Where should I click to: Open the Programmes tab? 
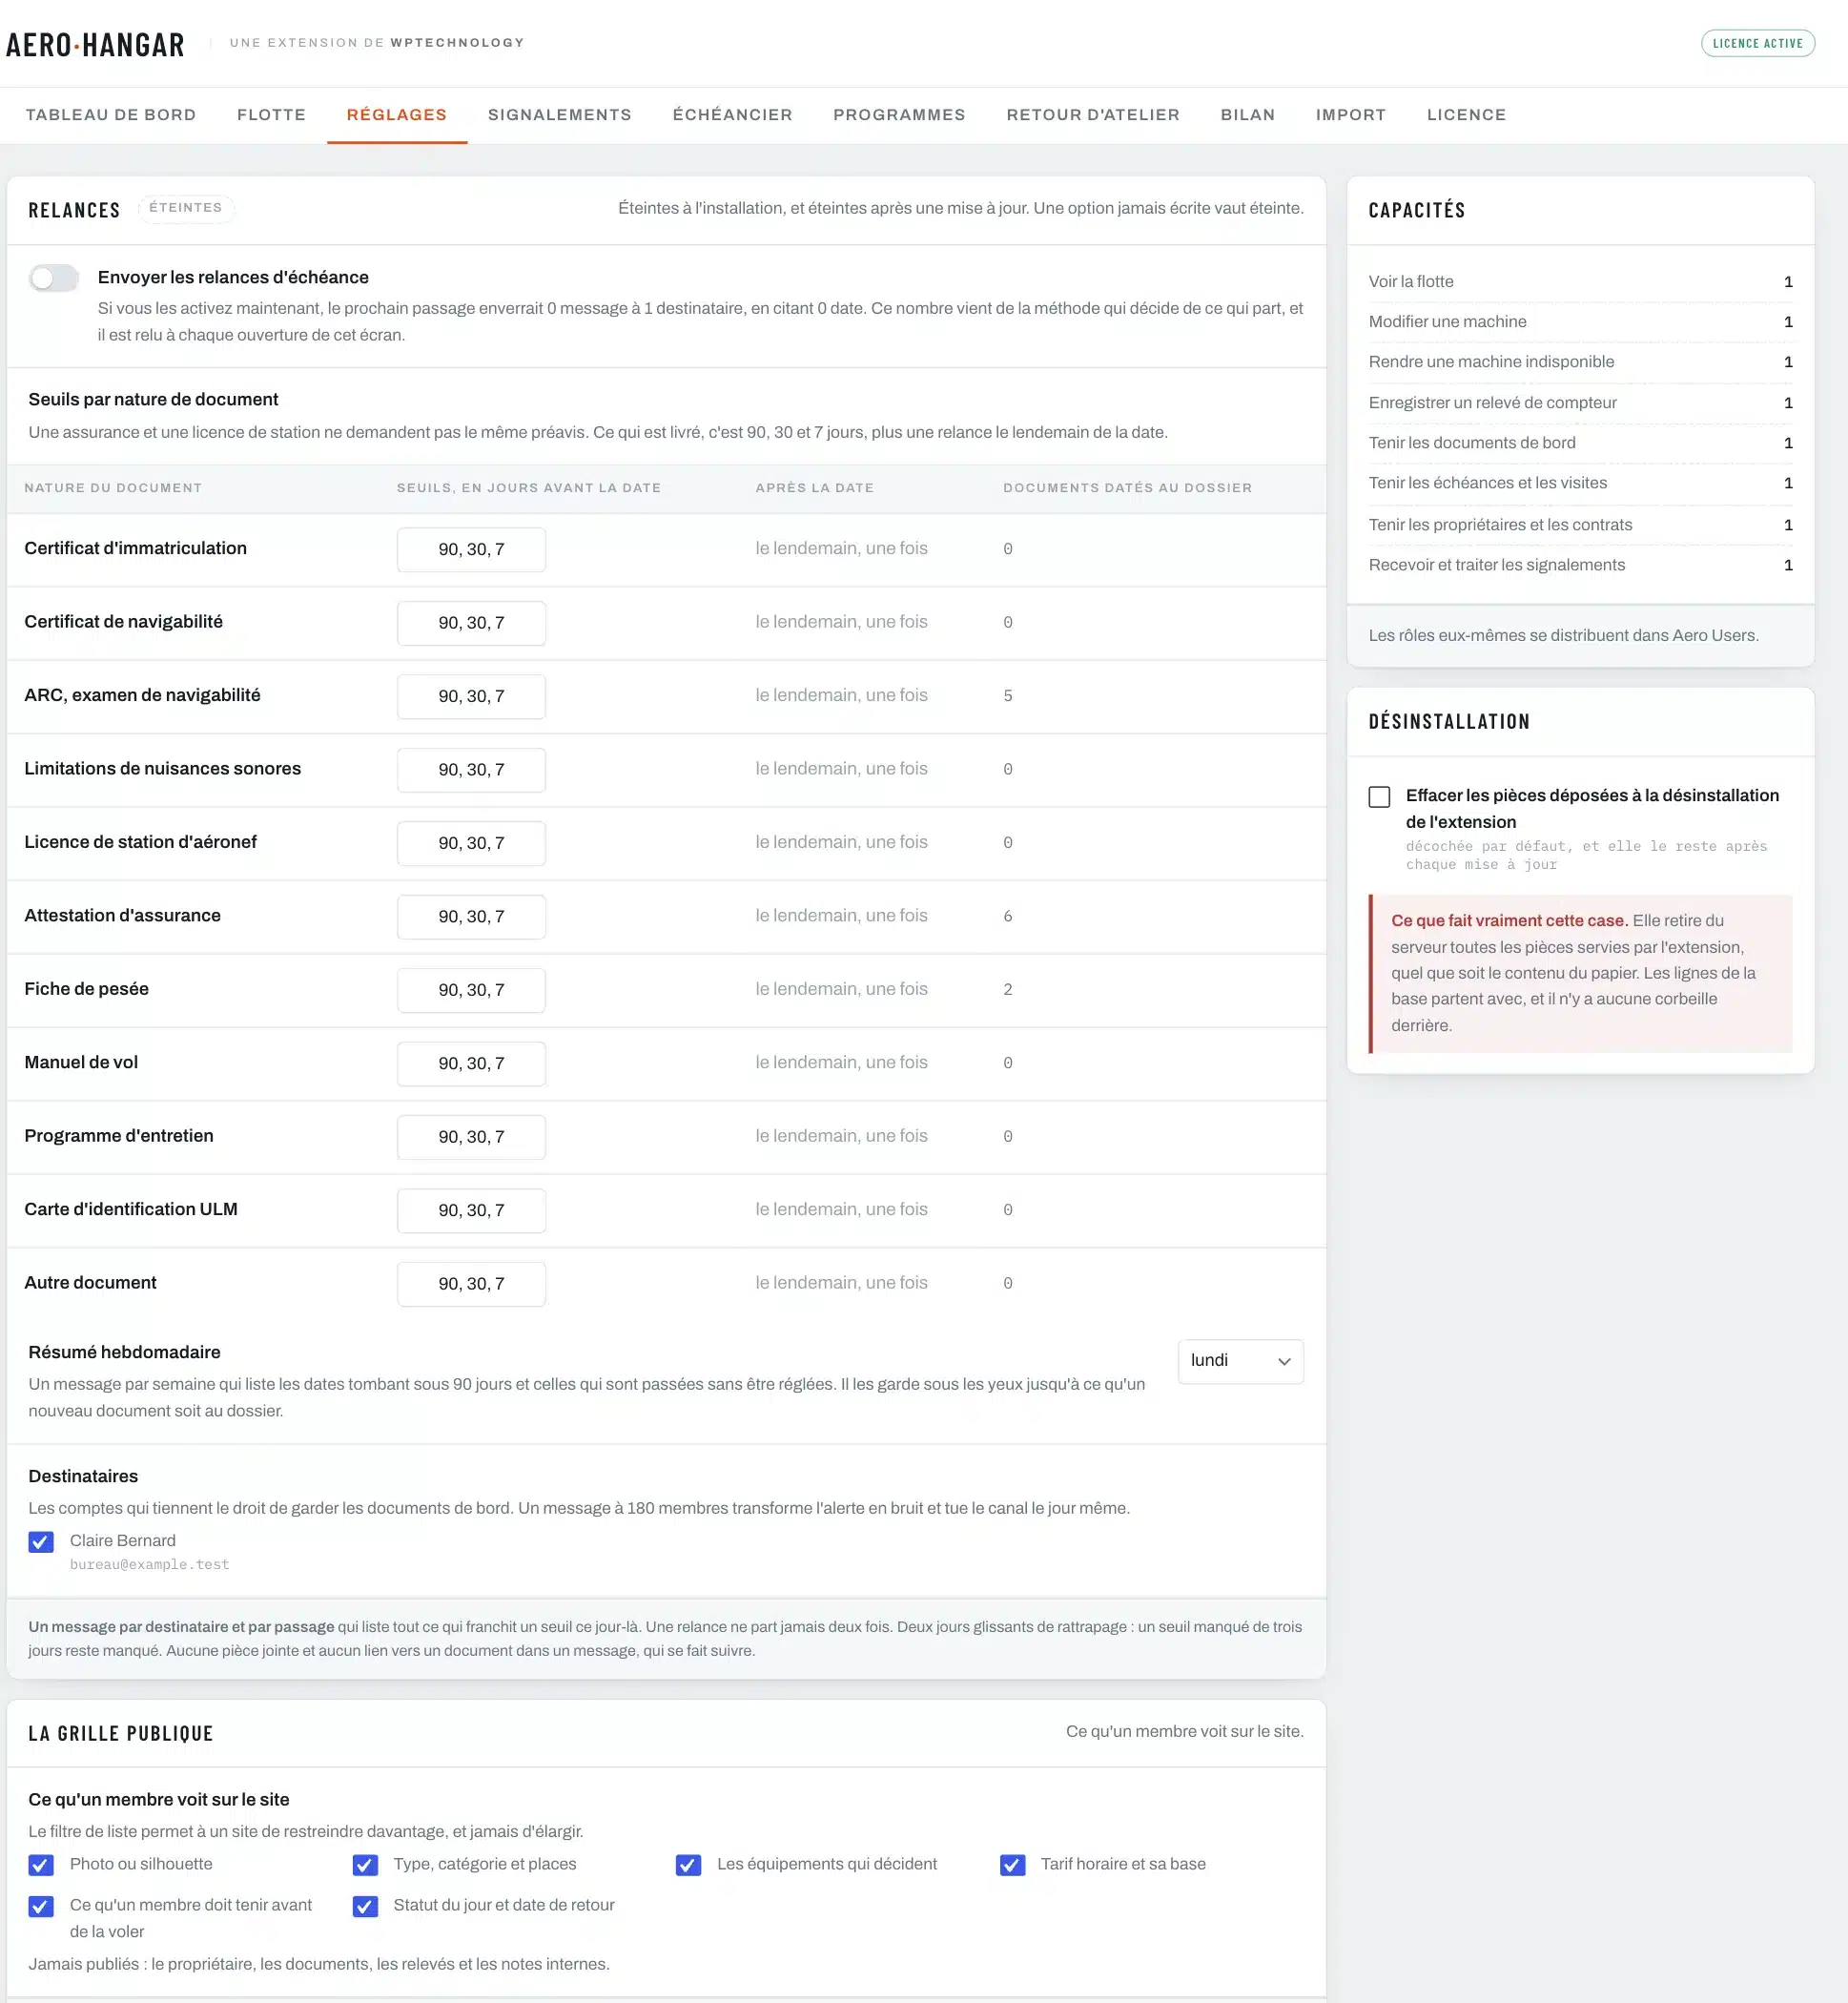pos(899,115)
